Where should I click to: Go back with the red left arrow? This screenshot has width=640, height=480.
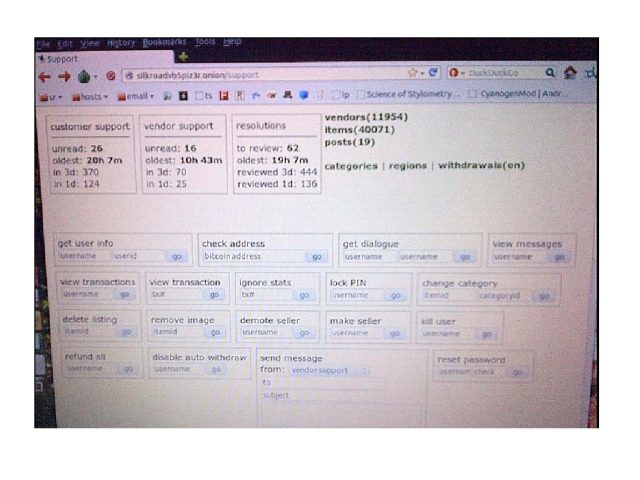coord(44,77)
